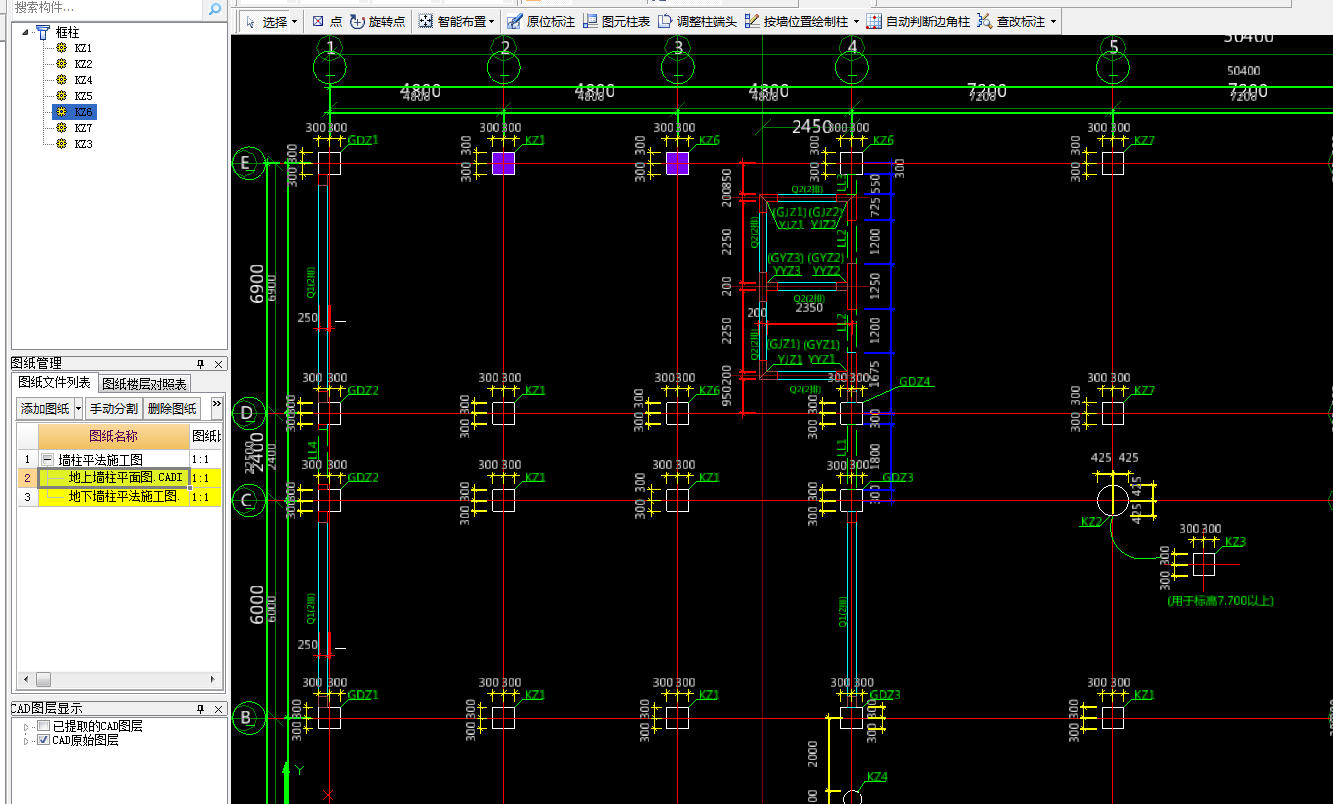1333x804 pixels.
Task: Click the 调整柱端头 adjust column end tool
Action: click(697, 21)
